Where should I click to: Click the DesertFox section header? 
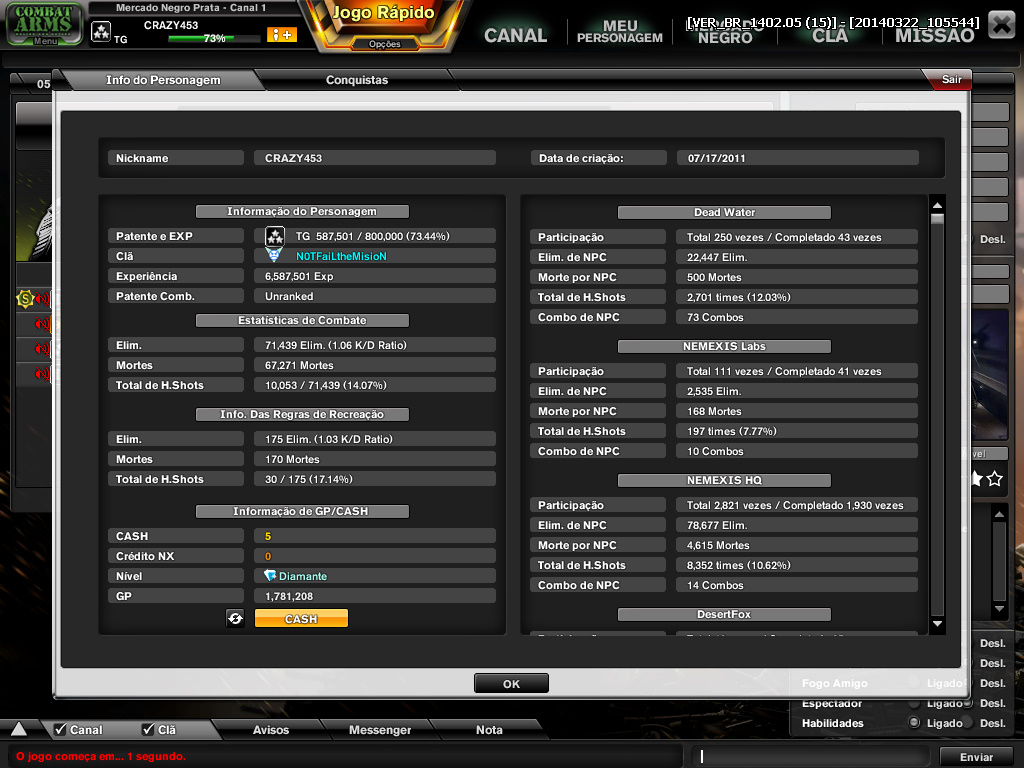point(724,614)
